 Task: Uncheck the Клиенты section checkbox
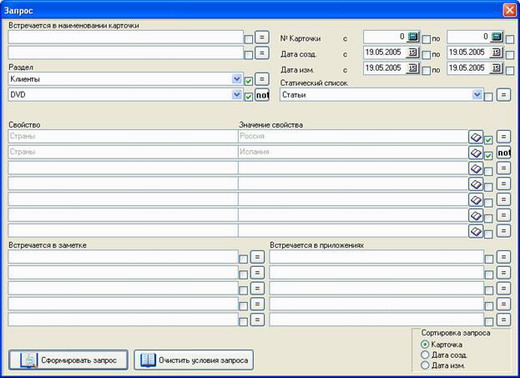(248, 81)
